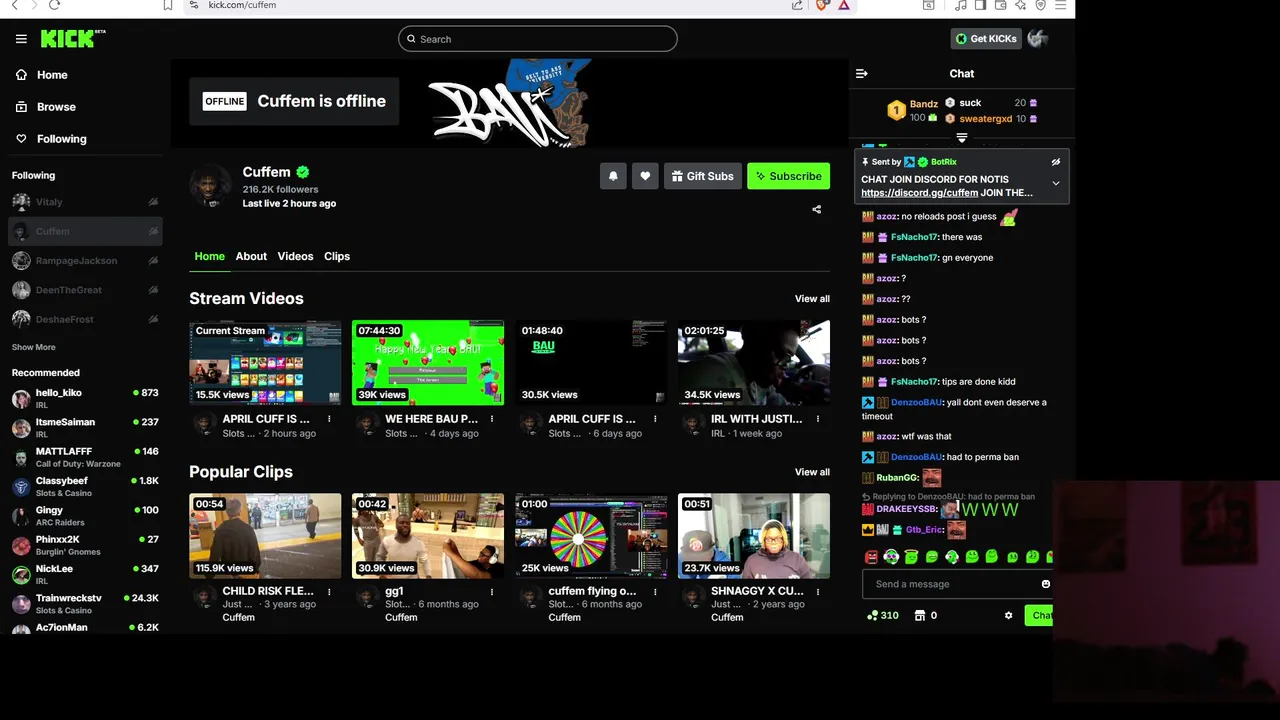1280x720 pixels.
Task: Open the browser main menu icon
Action: (x=1060, y=5)
